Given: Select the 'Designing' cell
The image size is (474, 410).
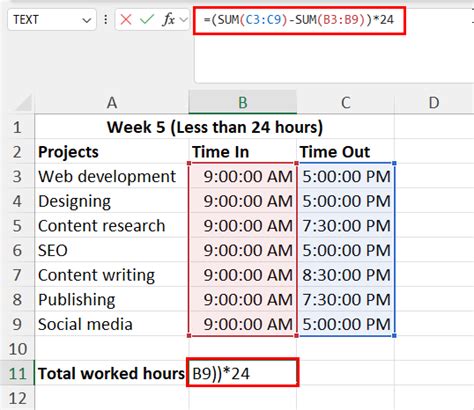Looking at the screenshot, I should tap(112, 201).
